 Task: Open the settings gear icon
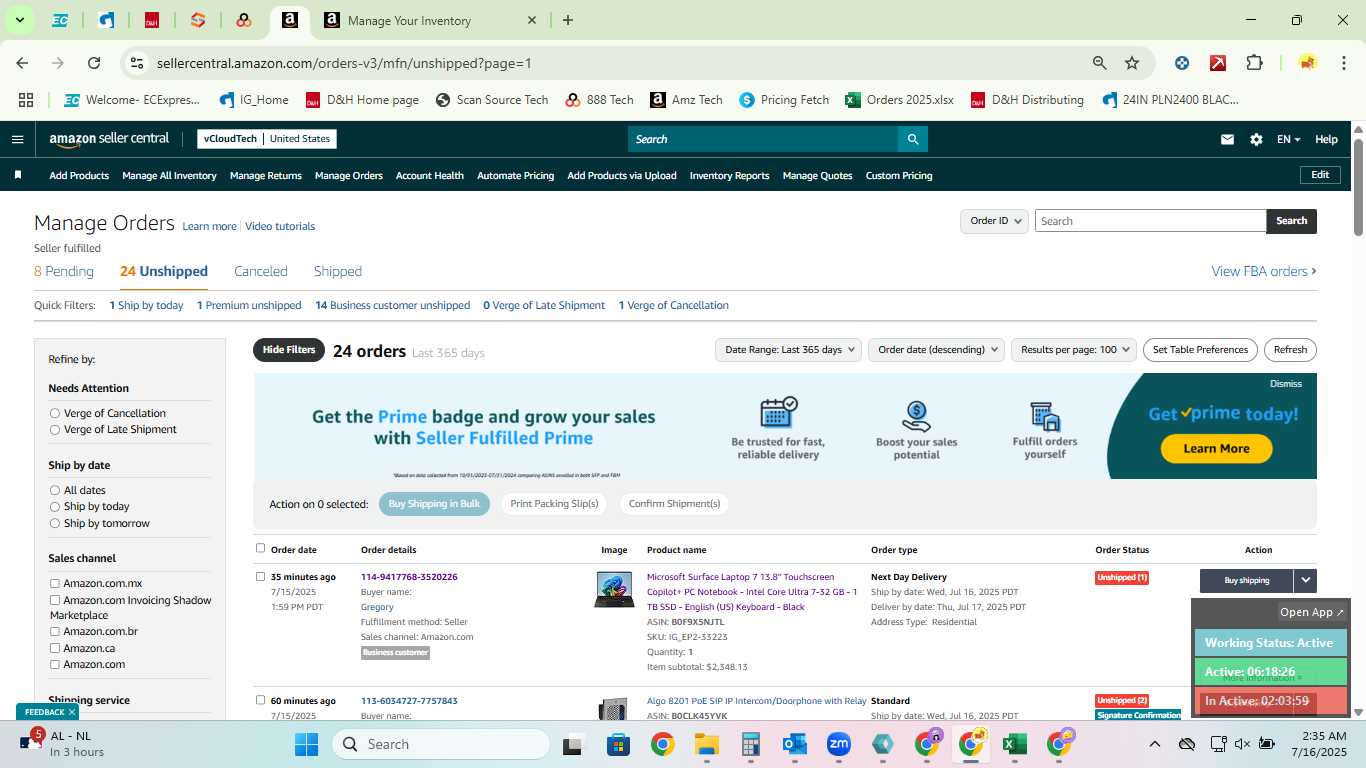click(x=1256, y=139)
